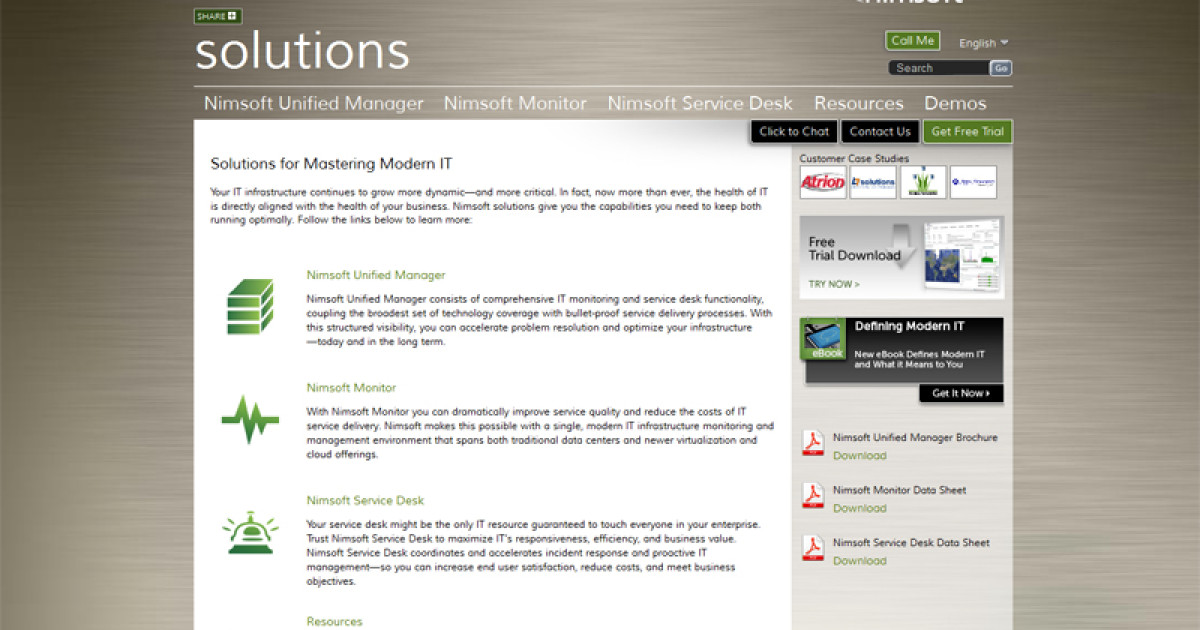Select the Nimsoft Monitor navigation item
This screenshot has height=630, width=1200.
pos(515,103)
